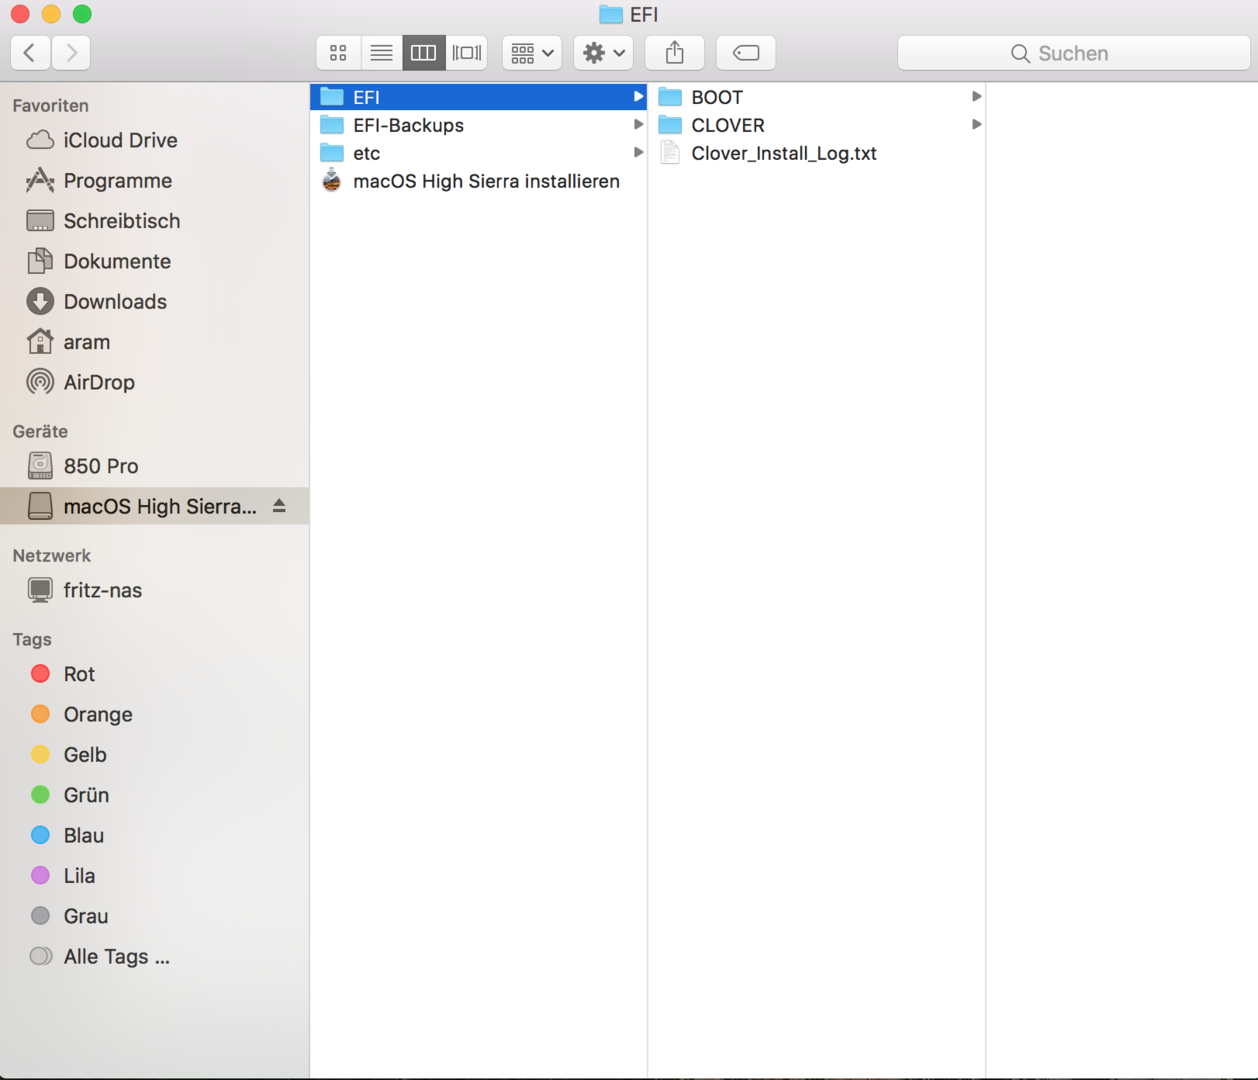Select macOS High Sierra device in sidebar
The image size is (1258, 1080).
coord(154,506)
